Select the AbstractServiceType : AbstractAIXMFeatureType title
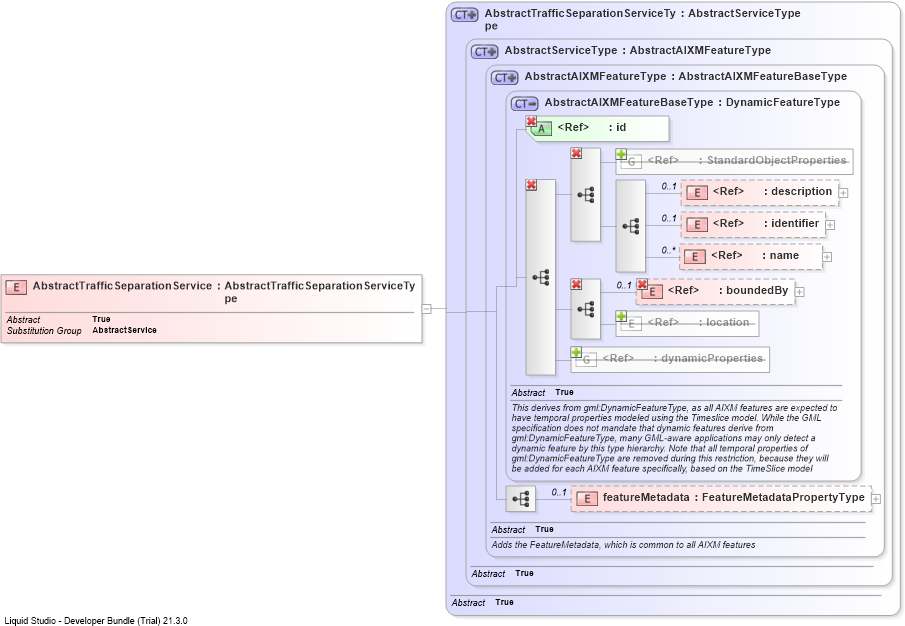 [x=638, y=51]
